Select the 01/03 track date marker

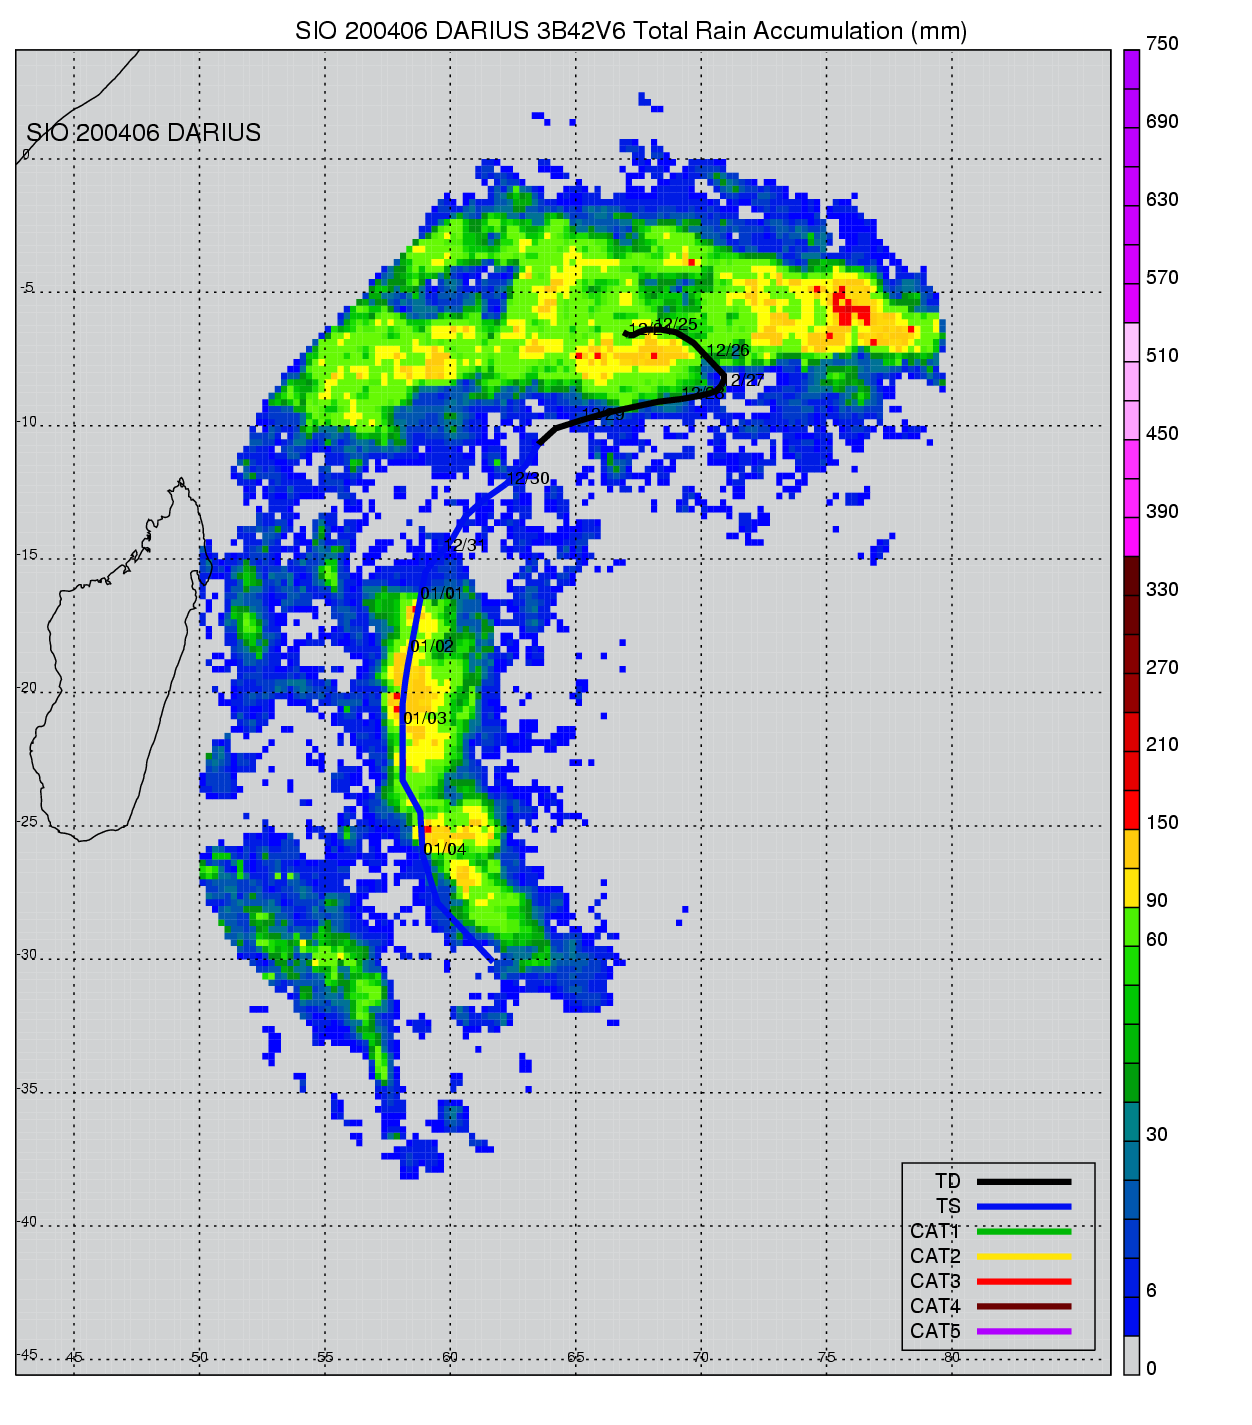tap(425, 719)
